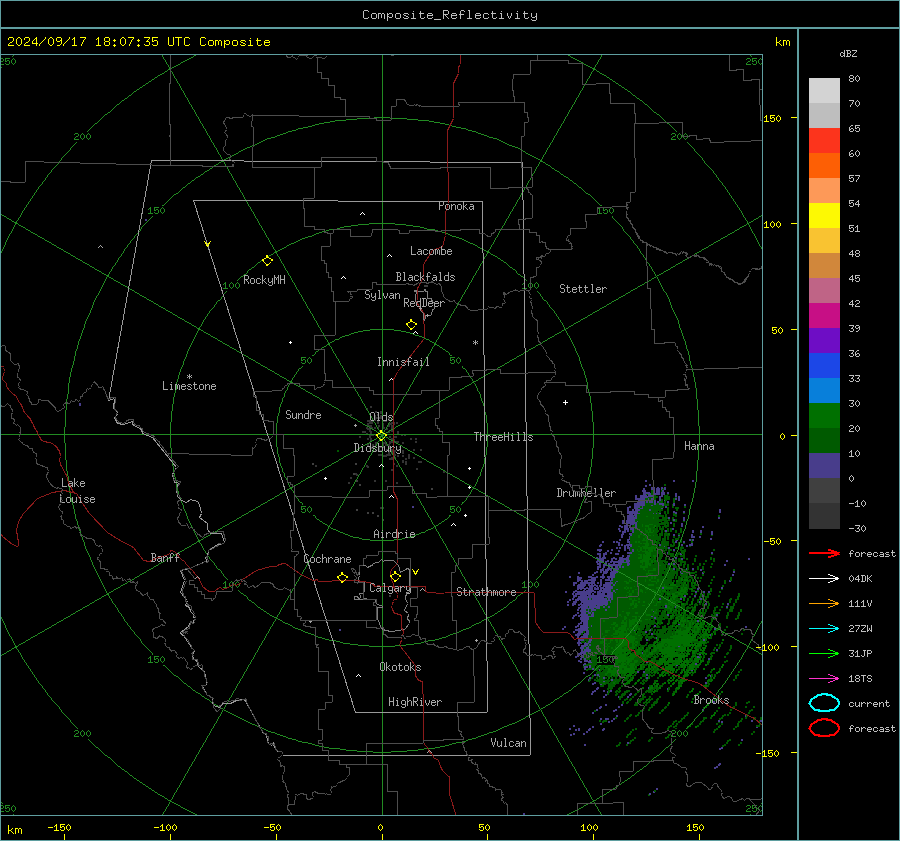This screenshot has width=900, height=841.
Task: Click the Blackfalds town label
Action: [425, 277]
